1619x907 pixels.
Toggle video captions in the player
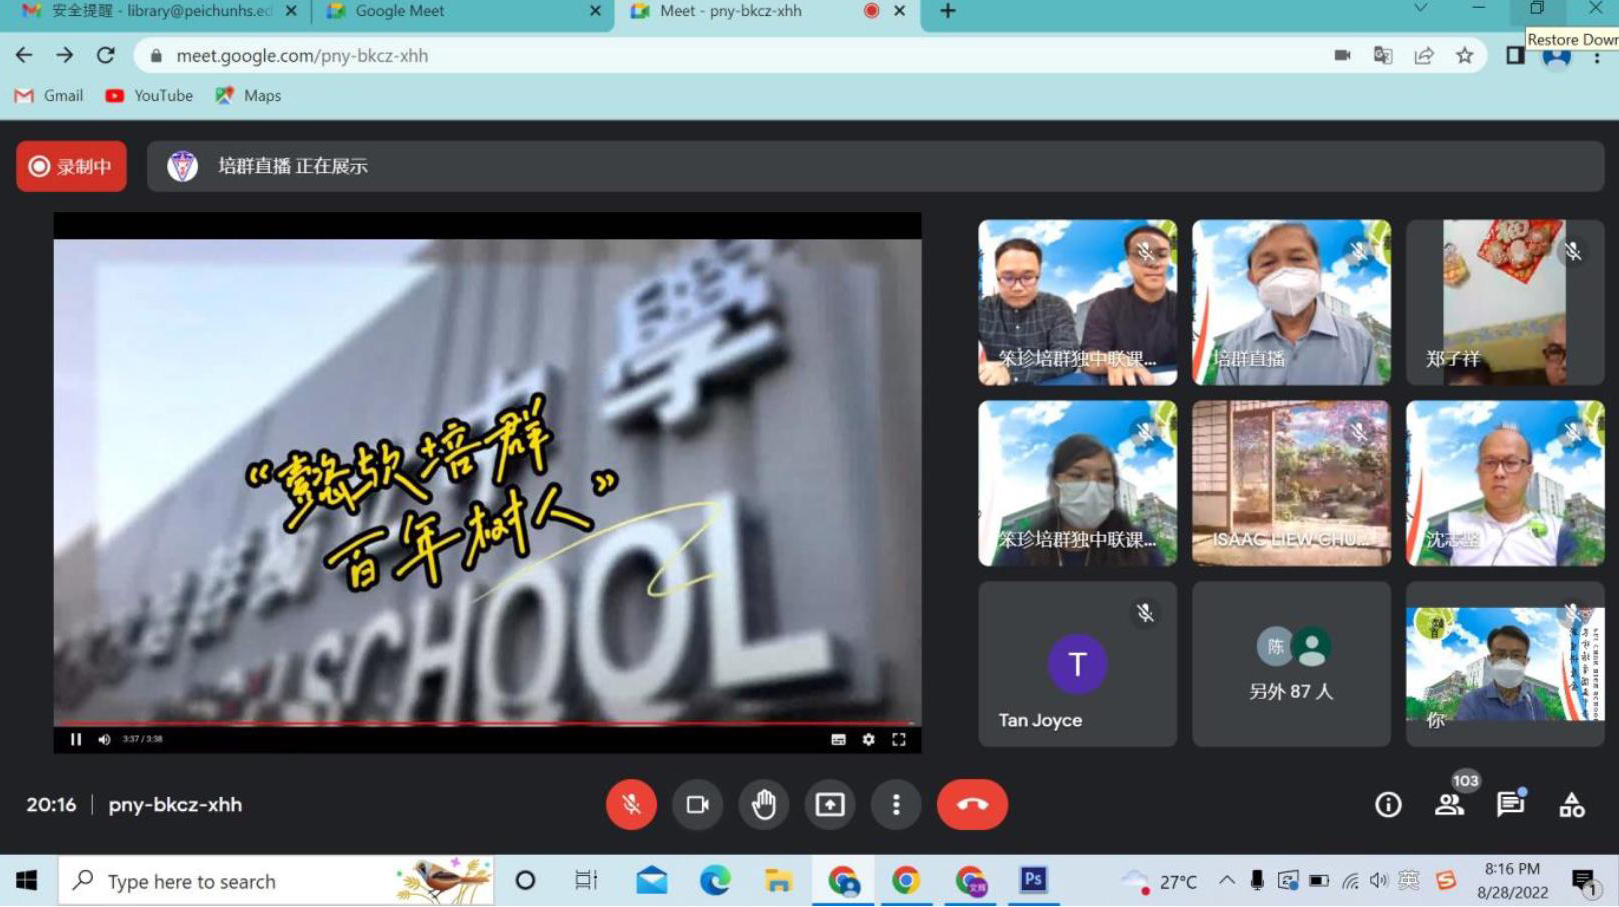tap(838, 739)
